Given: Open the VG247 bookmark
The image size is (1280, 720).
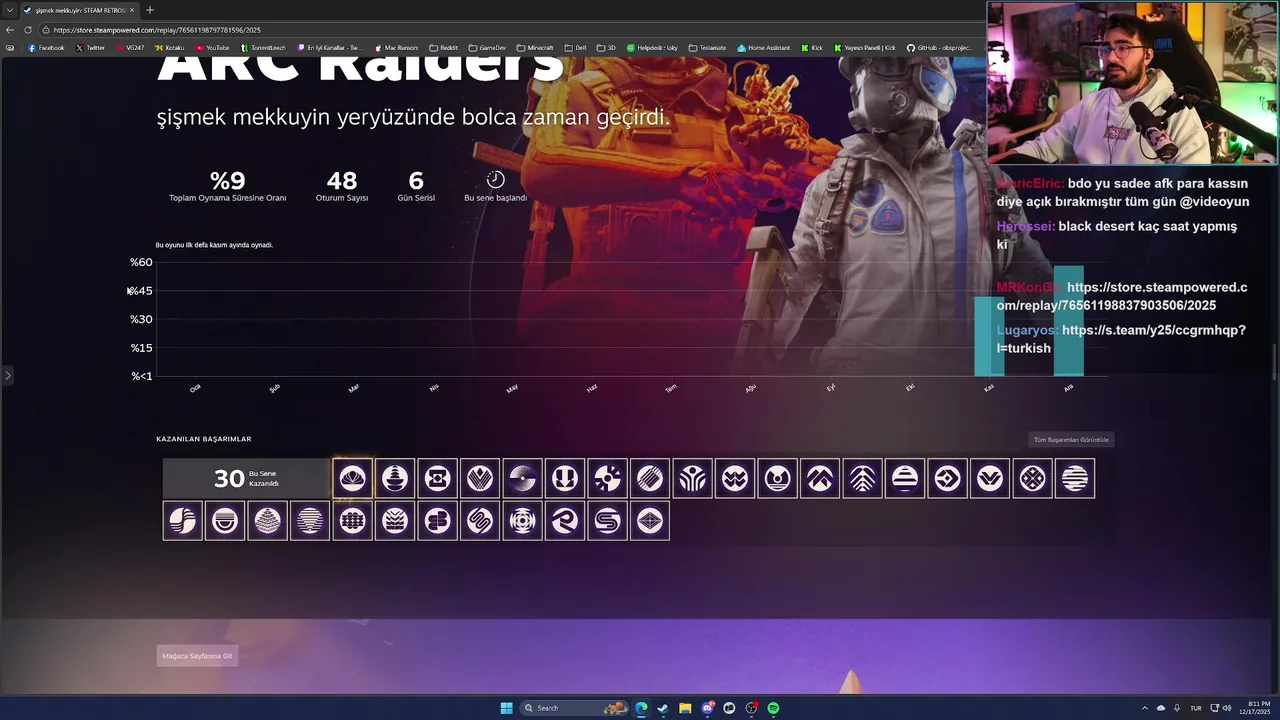Looking at the screenshot, I should click(x=130, y=48).
